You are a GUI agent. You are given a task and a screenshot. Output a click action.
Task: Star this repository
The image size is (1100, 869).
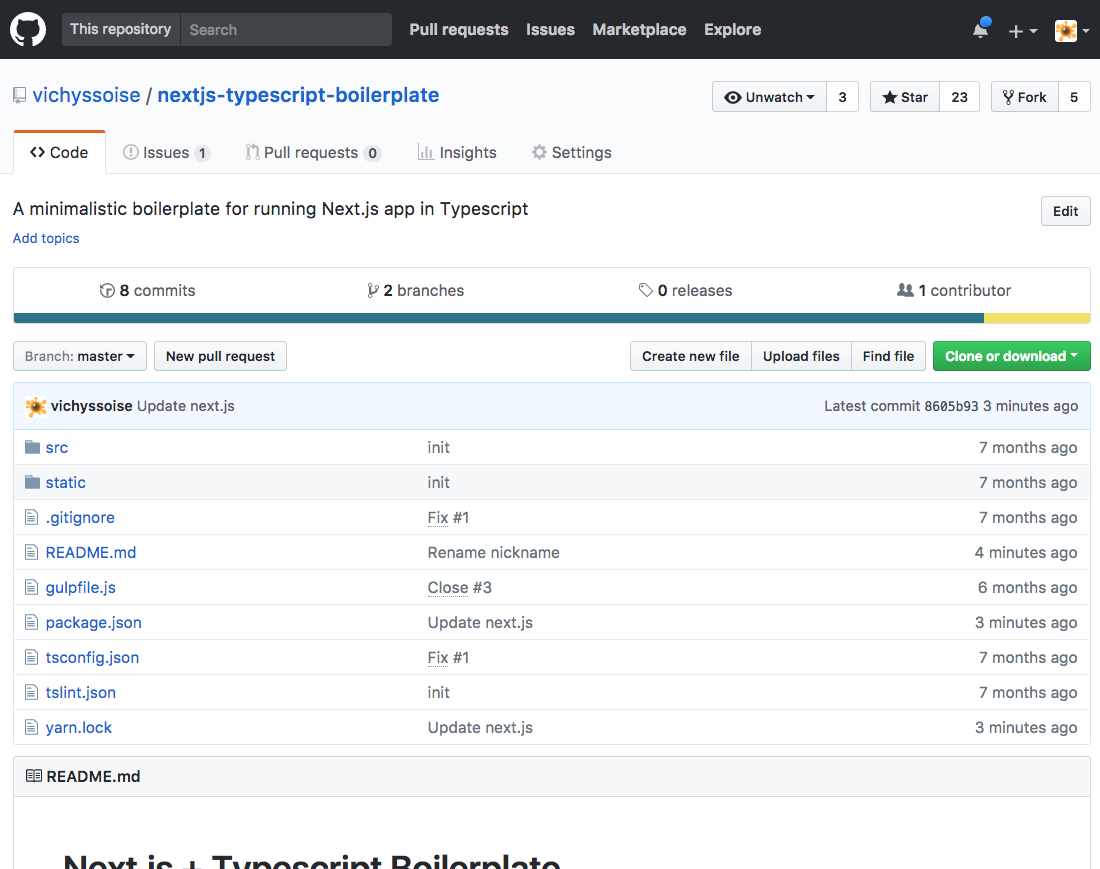click(x=904, y=97)
